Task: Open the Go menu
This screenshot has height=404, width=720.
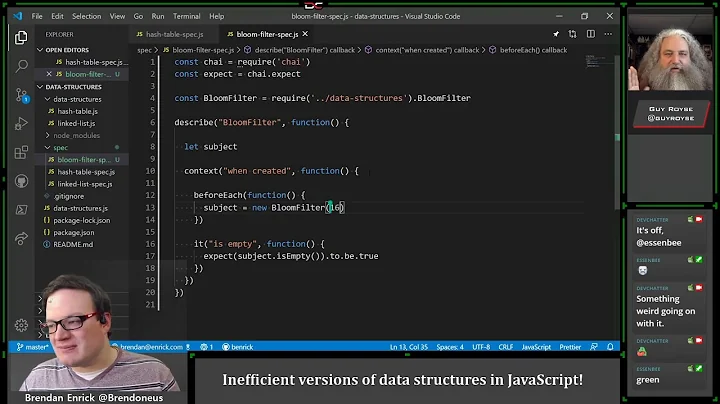Action: click(138, 16)
